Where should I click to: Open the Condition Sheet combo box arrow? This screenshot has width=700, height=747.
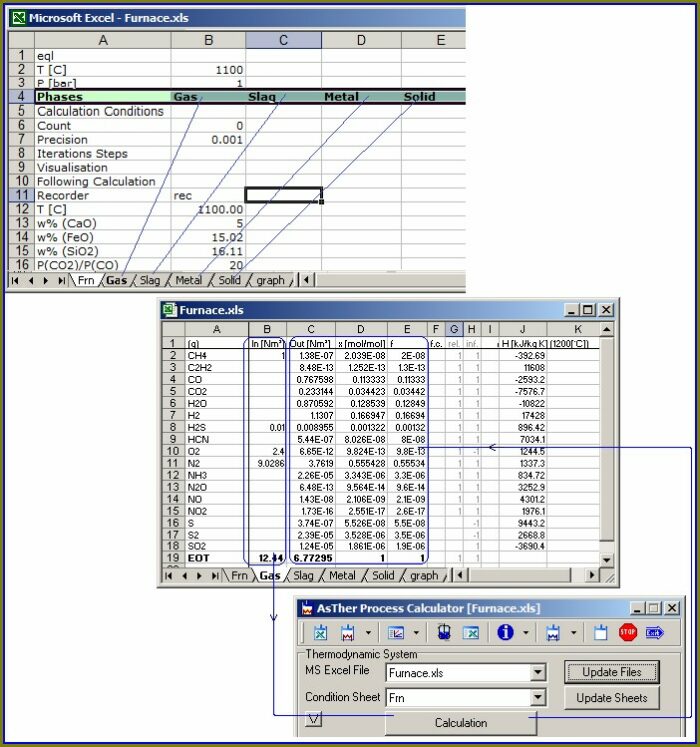(x=538, y=697)
